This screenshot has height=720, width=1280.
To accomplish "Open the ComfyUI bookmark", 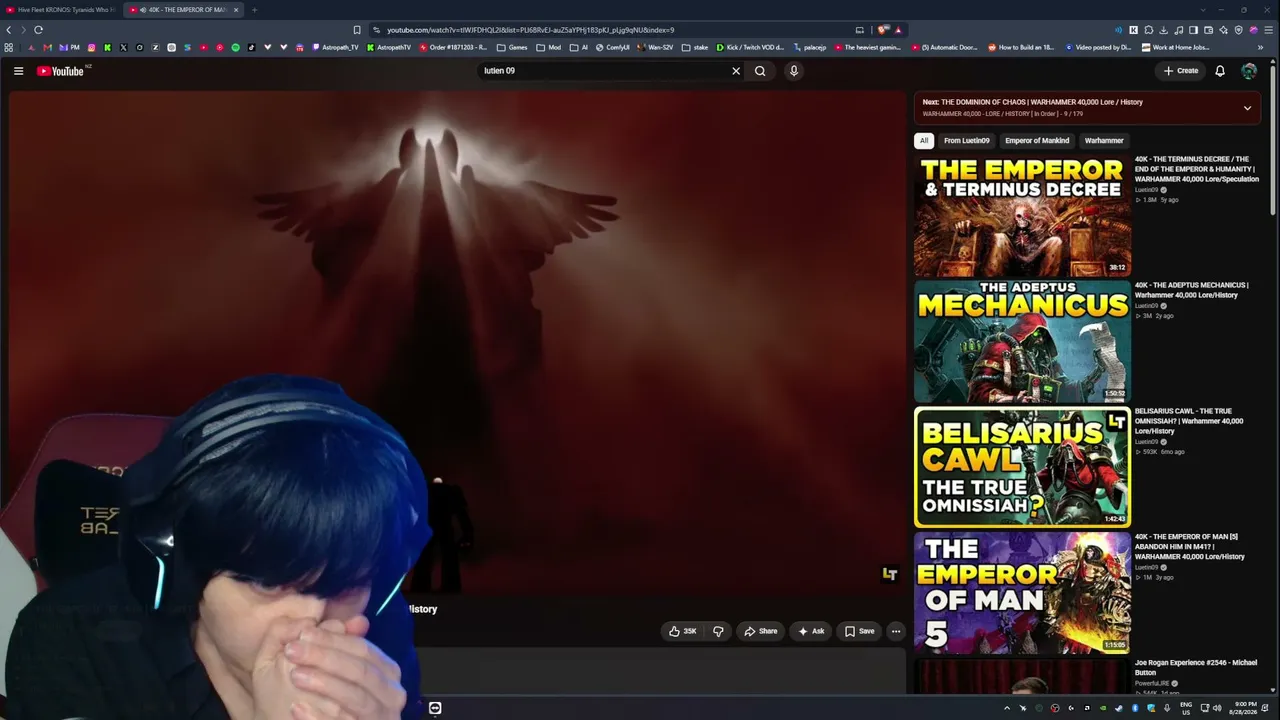I will click(x=612, y=47).
